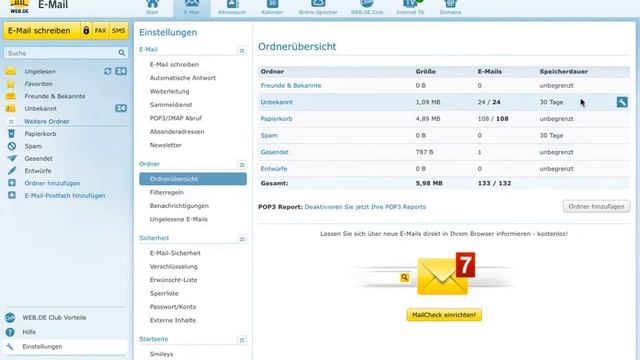Image resolution: width=640 pixels, height=360 pixels.
Task: Collapse the Ordner settings section
Action: [242, 165]
